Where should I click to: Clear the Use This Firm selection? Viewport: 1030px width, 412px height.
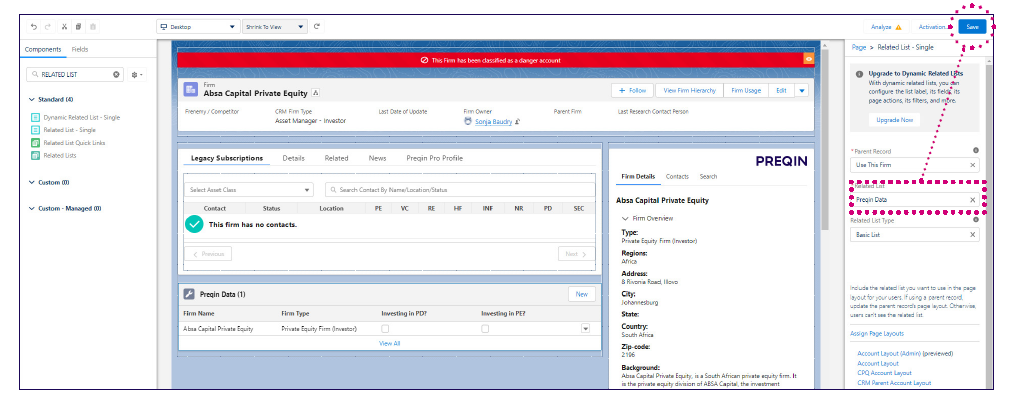coord(973,165)
